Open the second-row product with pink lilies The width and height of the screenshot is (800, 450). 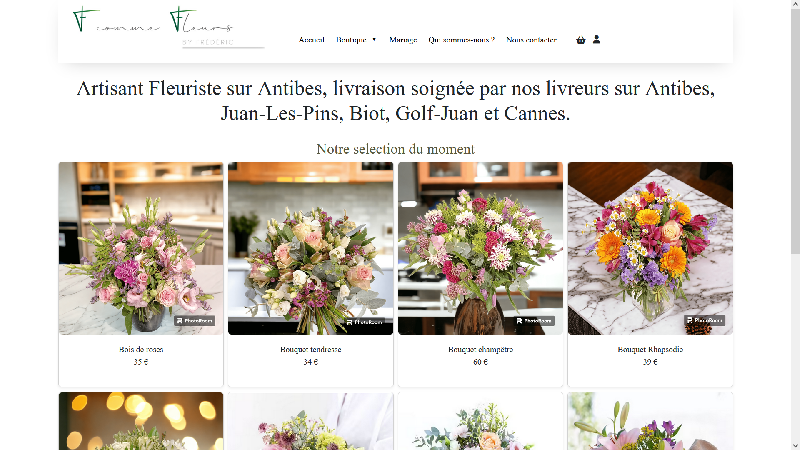650,421
